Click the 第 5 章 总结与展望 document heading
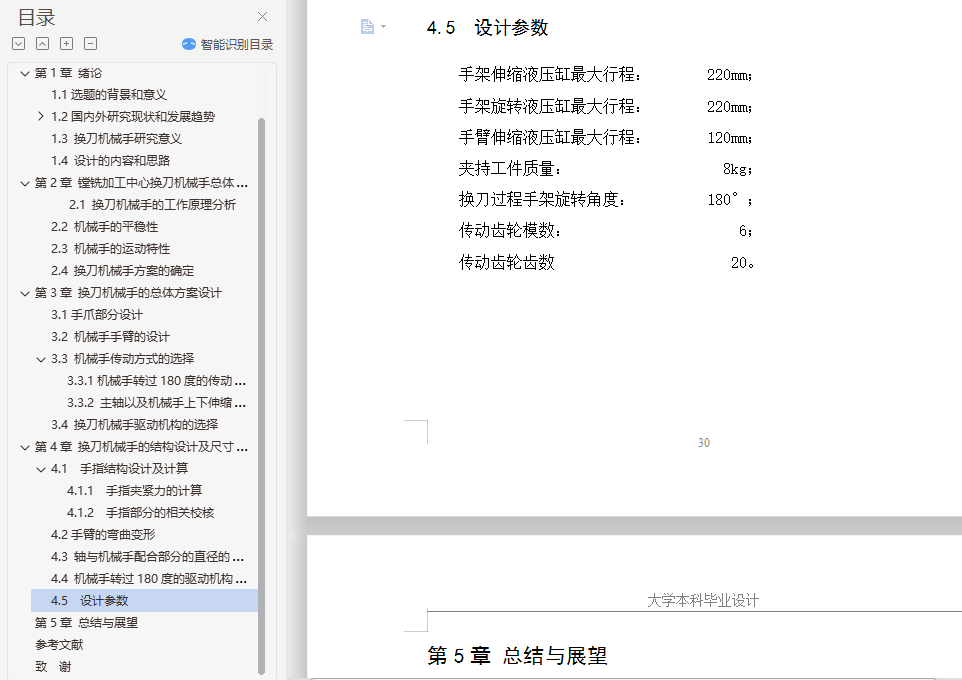The image size is (962, 680). (517, 655)
